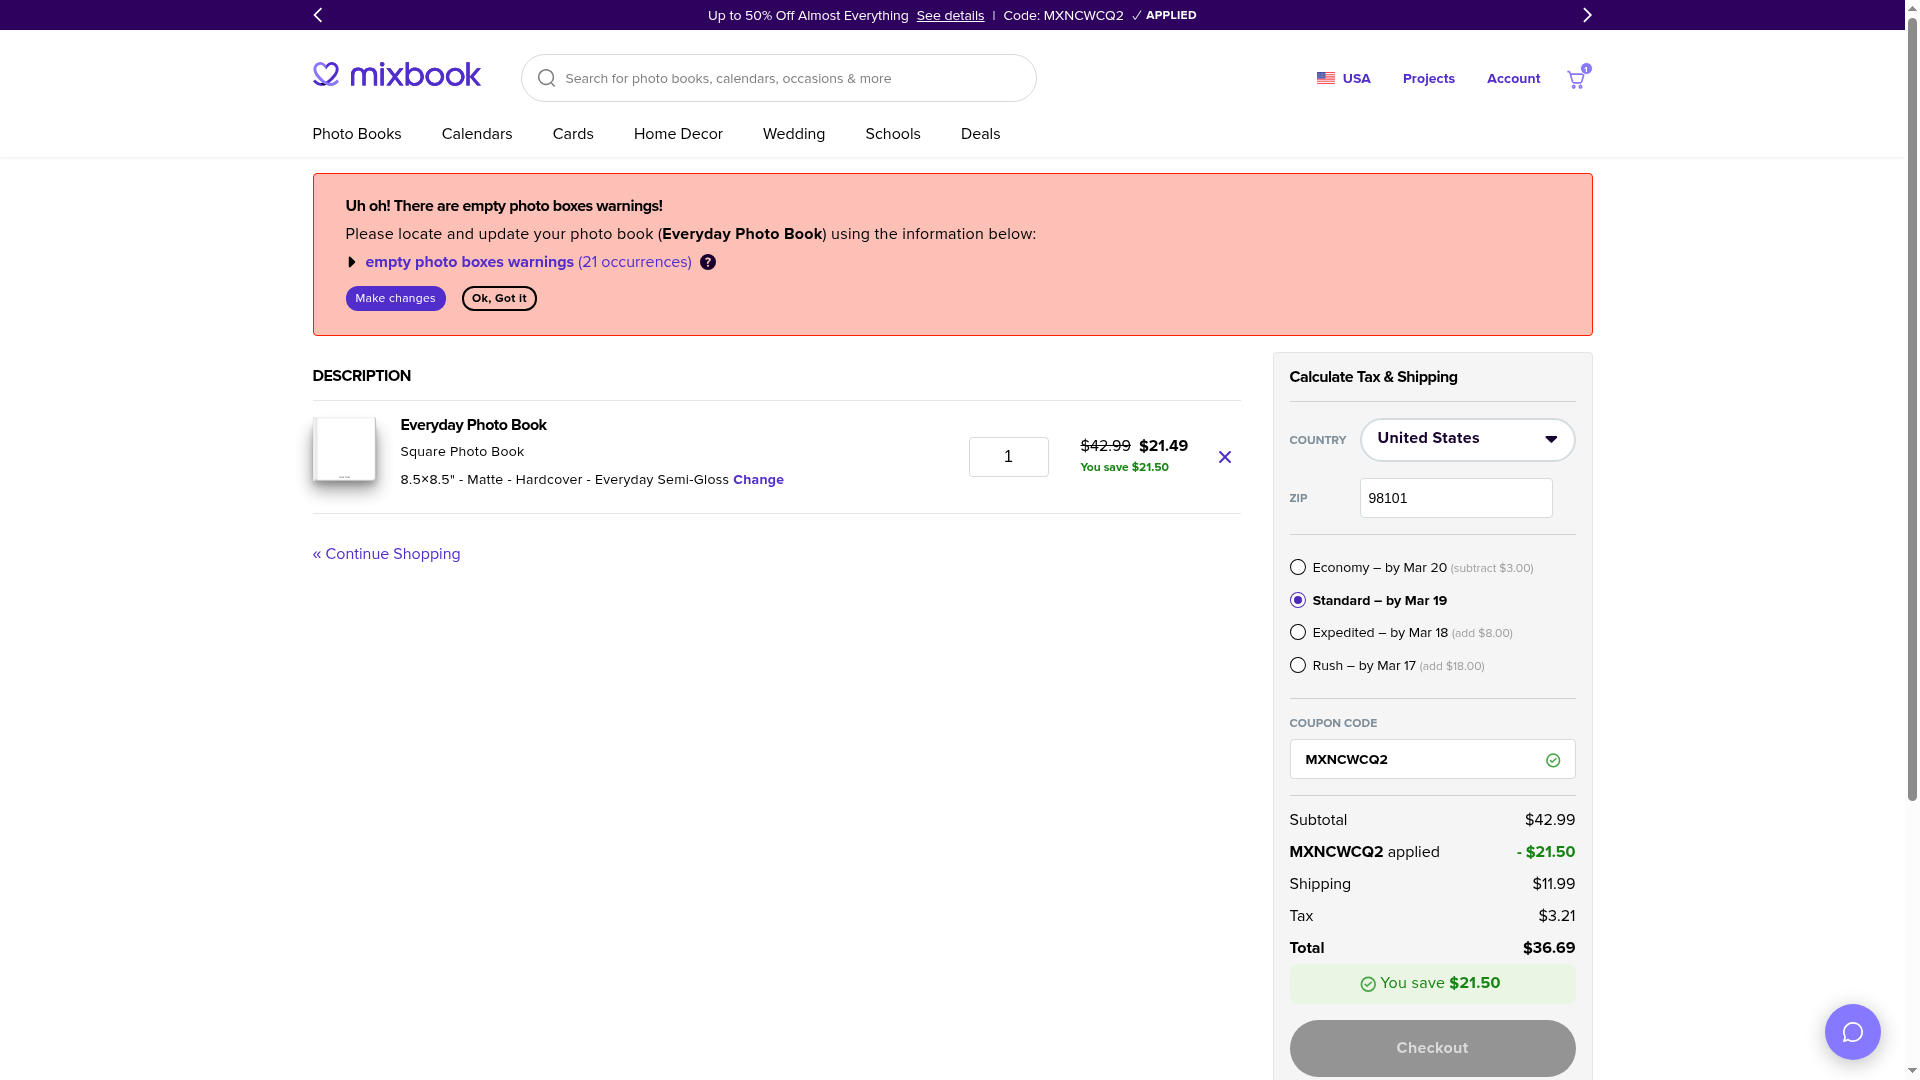Open the chat support bubble
This screenshot has height=1080, width=1920.
1852,1032
